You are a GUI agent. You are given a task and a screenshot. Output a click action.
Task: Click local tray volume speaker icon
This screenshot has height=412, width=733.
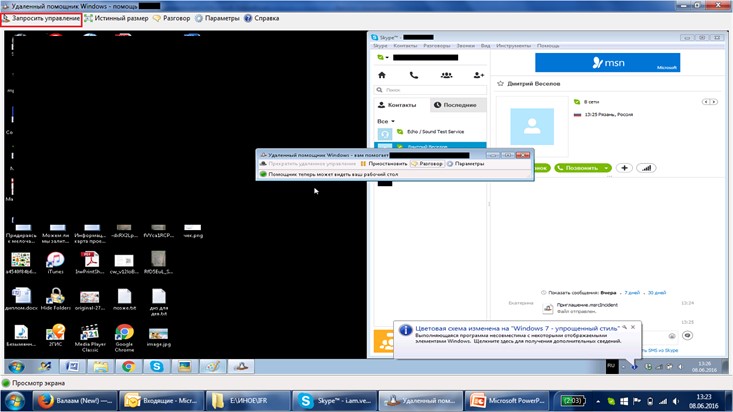tap(676, 401)
